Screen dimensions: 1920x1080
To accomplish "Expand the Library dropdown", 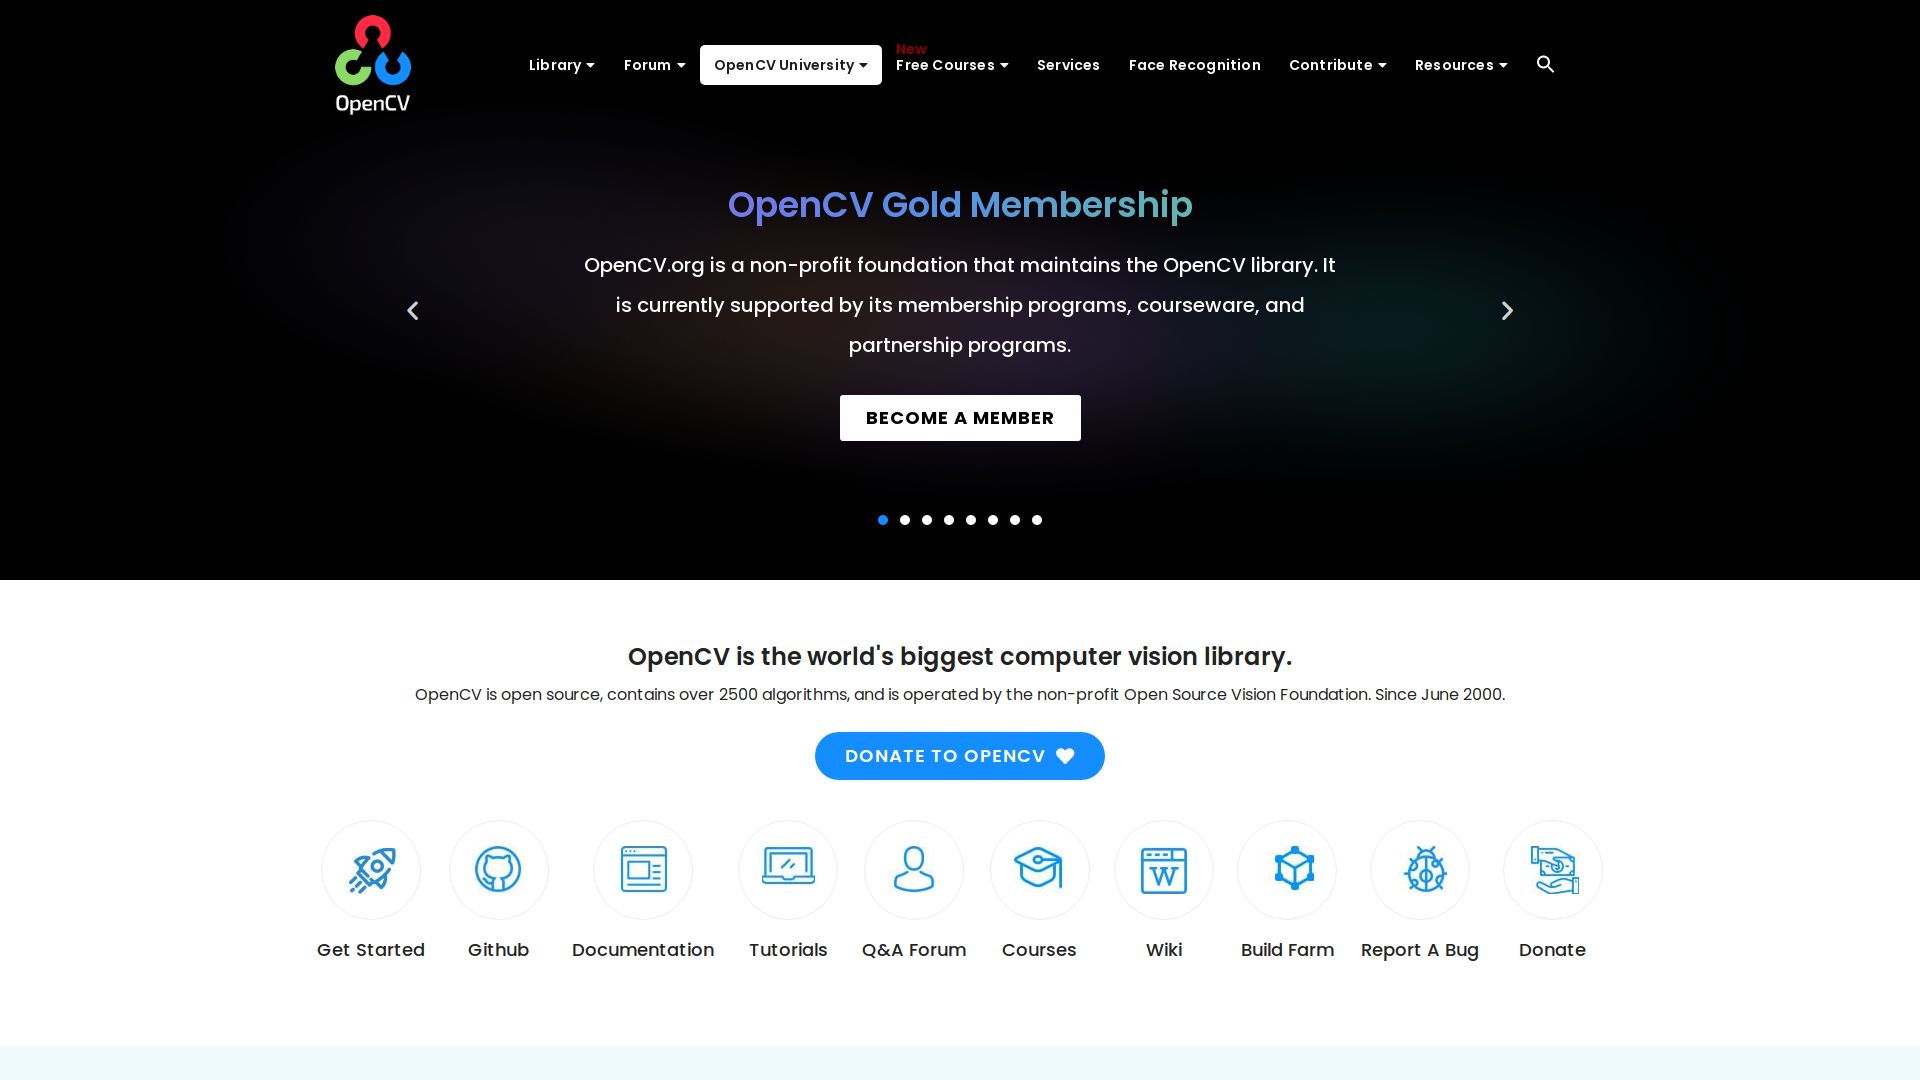I will pos(561,64).
